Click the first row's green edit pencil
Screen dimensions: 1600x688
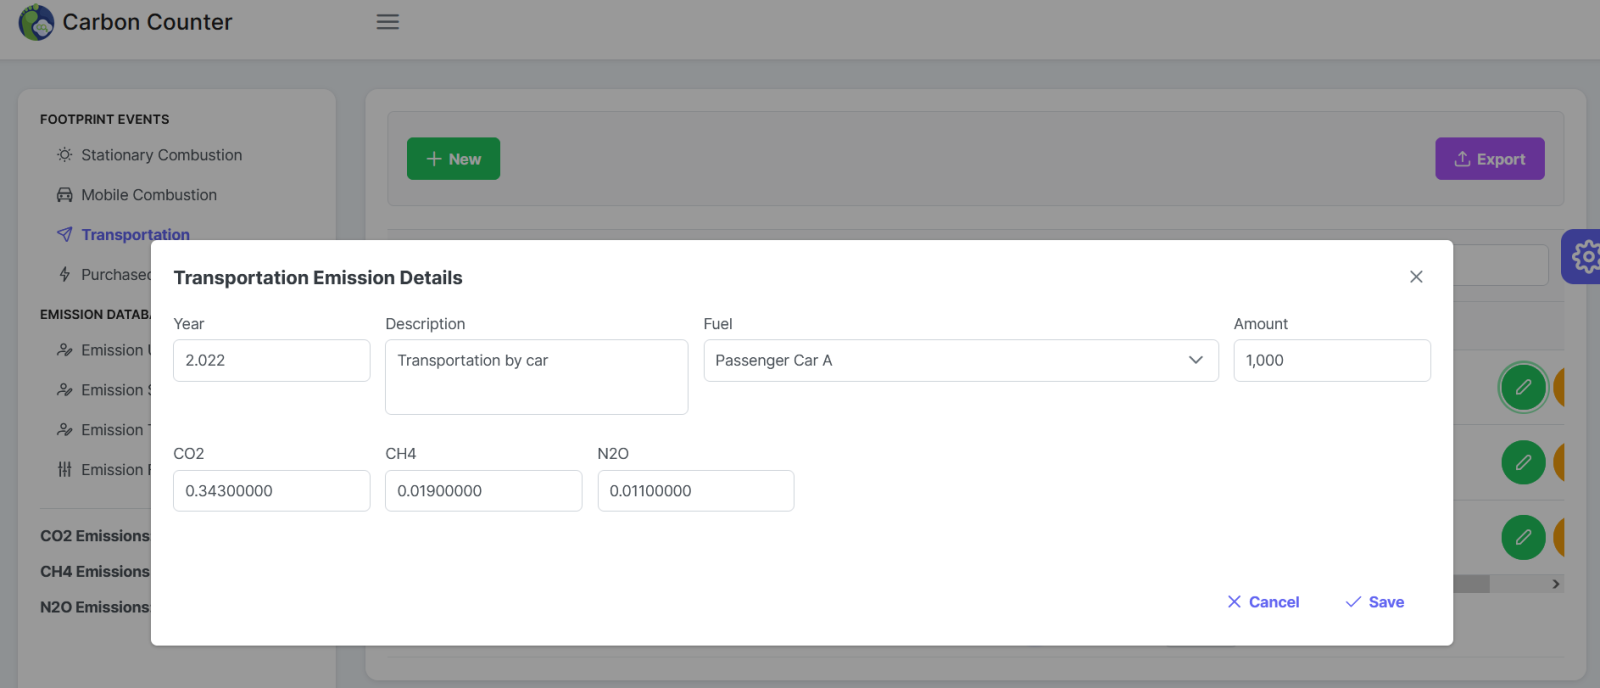[x=1522, y=387]
